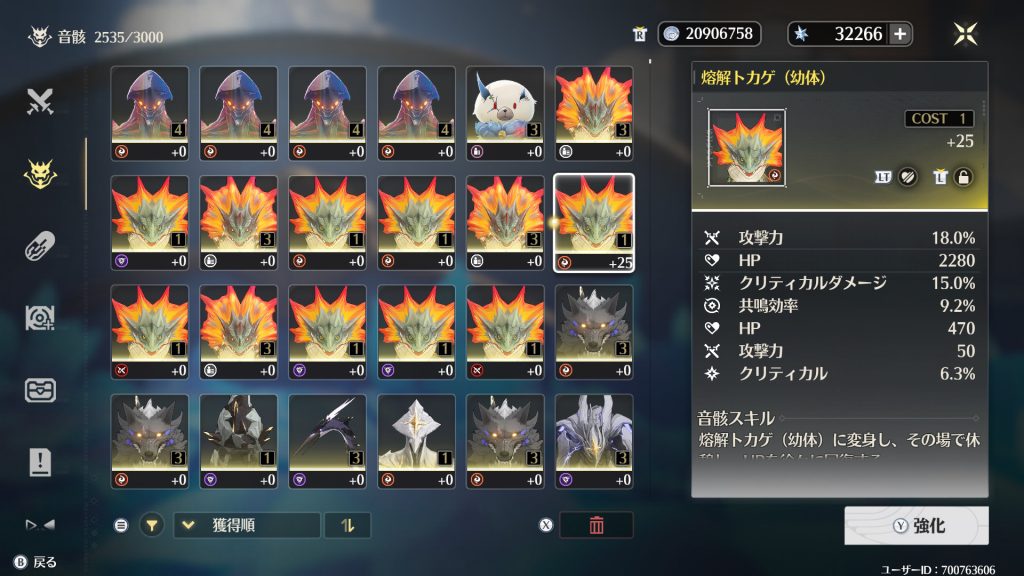The image size is (1024, 576).
Task: Click the red trash bulk delete button
Action: coord(596,525)
